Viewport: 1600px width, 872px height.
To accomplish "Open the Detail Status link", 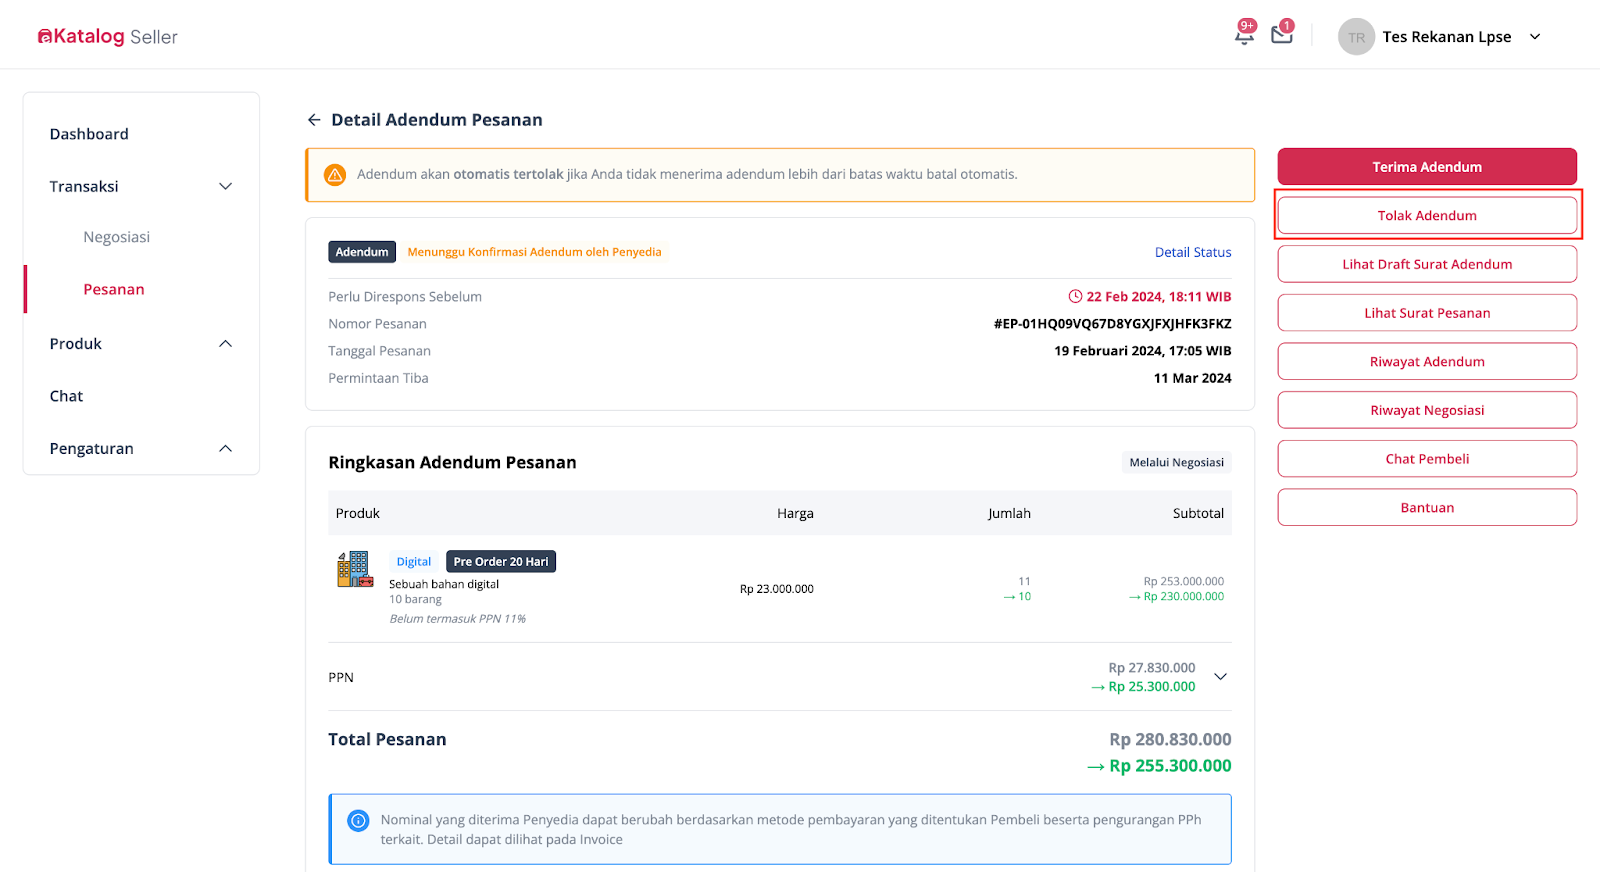I will pos(1193,253).
